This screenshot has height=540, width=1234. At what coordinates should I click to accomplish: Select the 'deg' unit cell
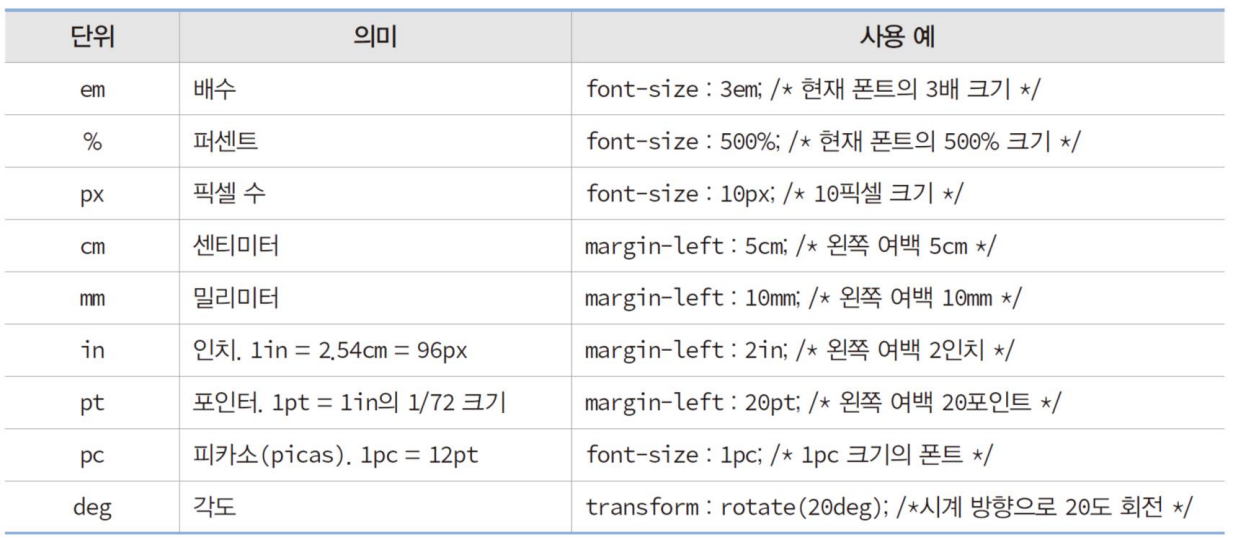point(92,507)
